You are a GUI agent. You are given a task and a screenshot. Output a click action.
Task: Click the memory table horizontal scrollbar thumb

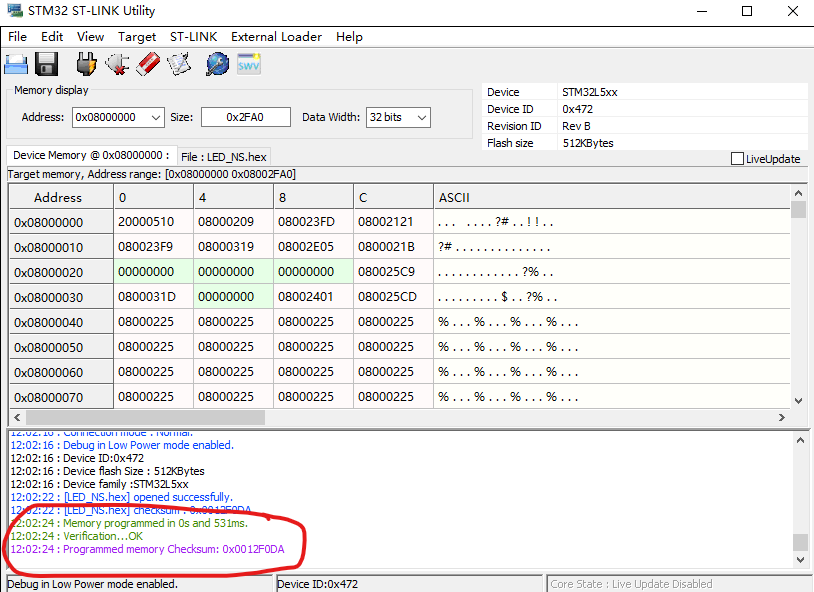point(145,418)
